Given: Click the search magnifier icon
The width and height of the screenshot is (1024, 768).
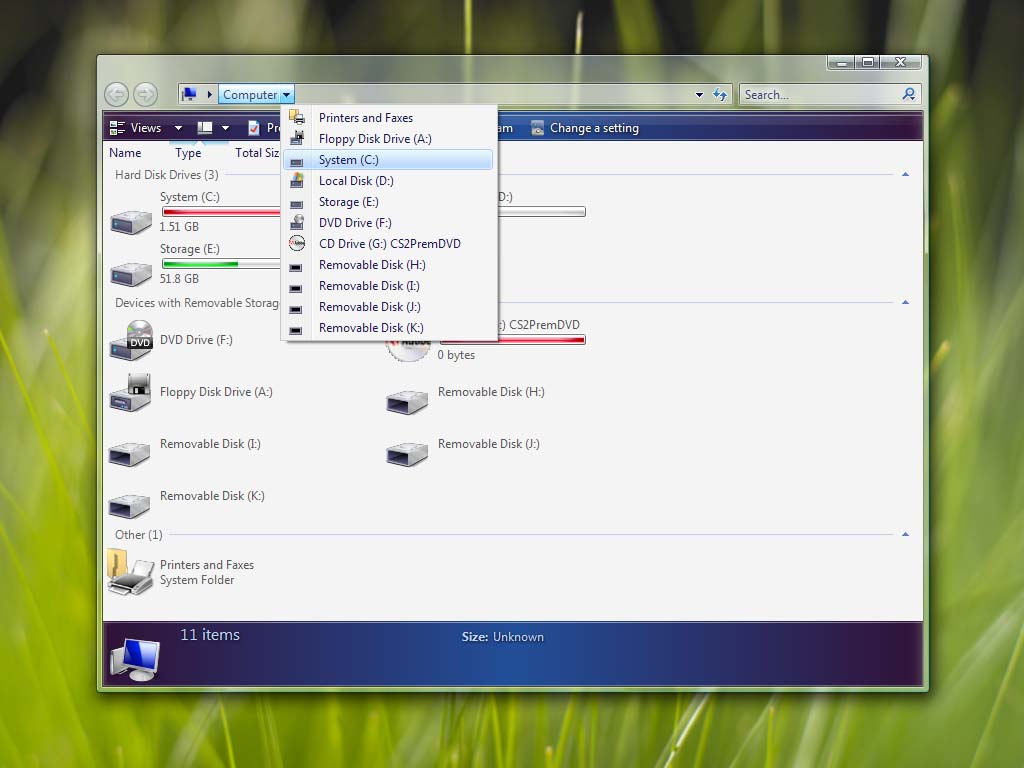Looking at the screenshot, I should point(908,94).
